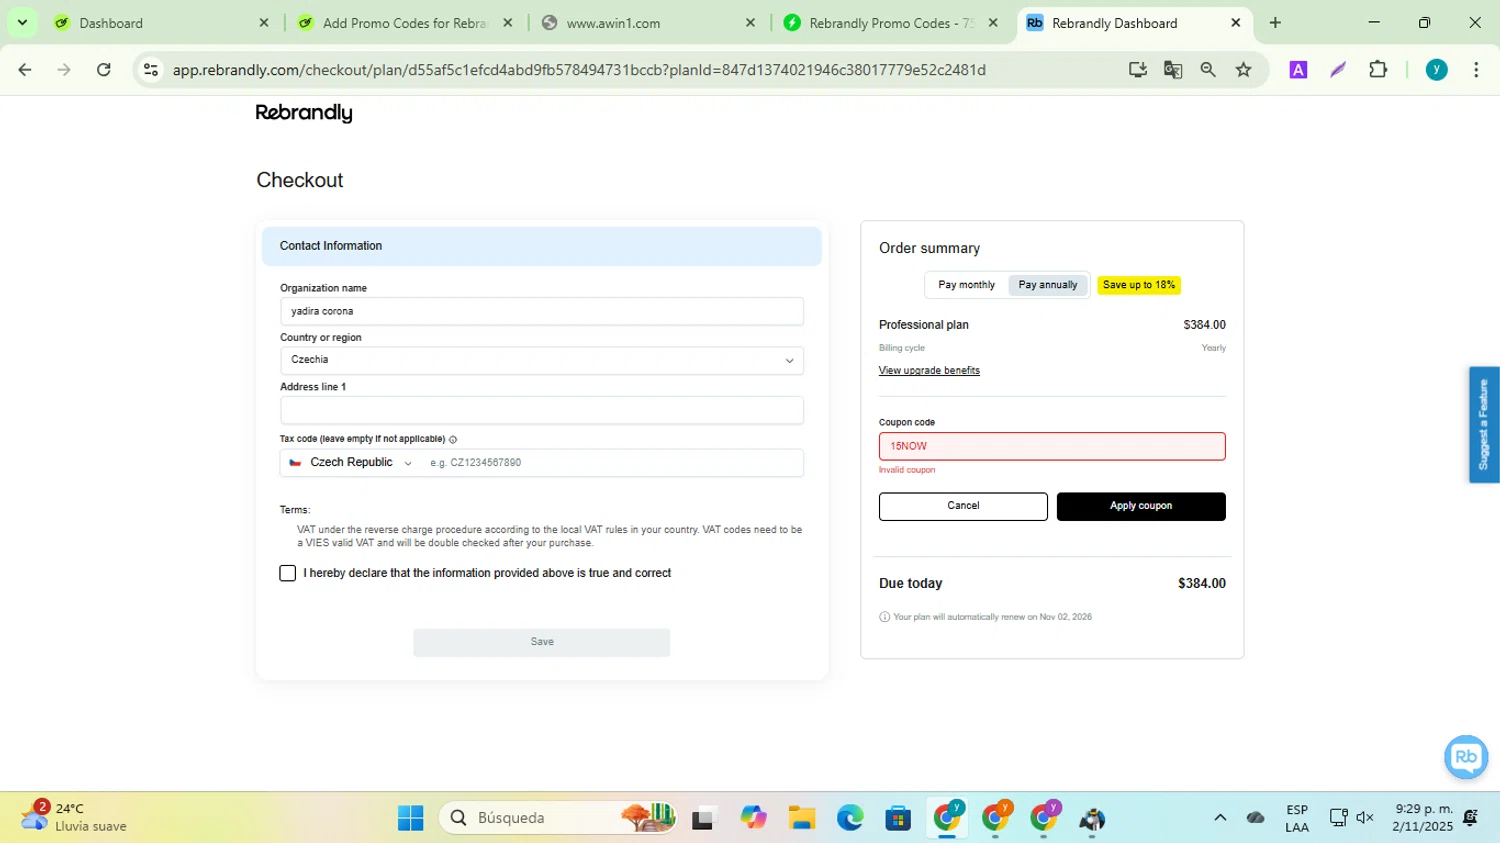Viewport: 1500px width, 843px height.
Task: Click the Cancel coupon button
Action: [963, 506]
